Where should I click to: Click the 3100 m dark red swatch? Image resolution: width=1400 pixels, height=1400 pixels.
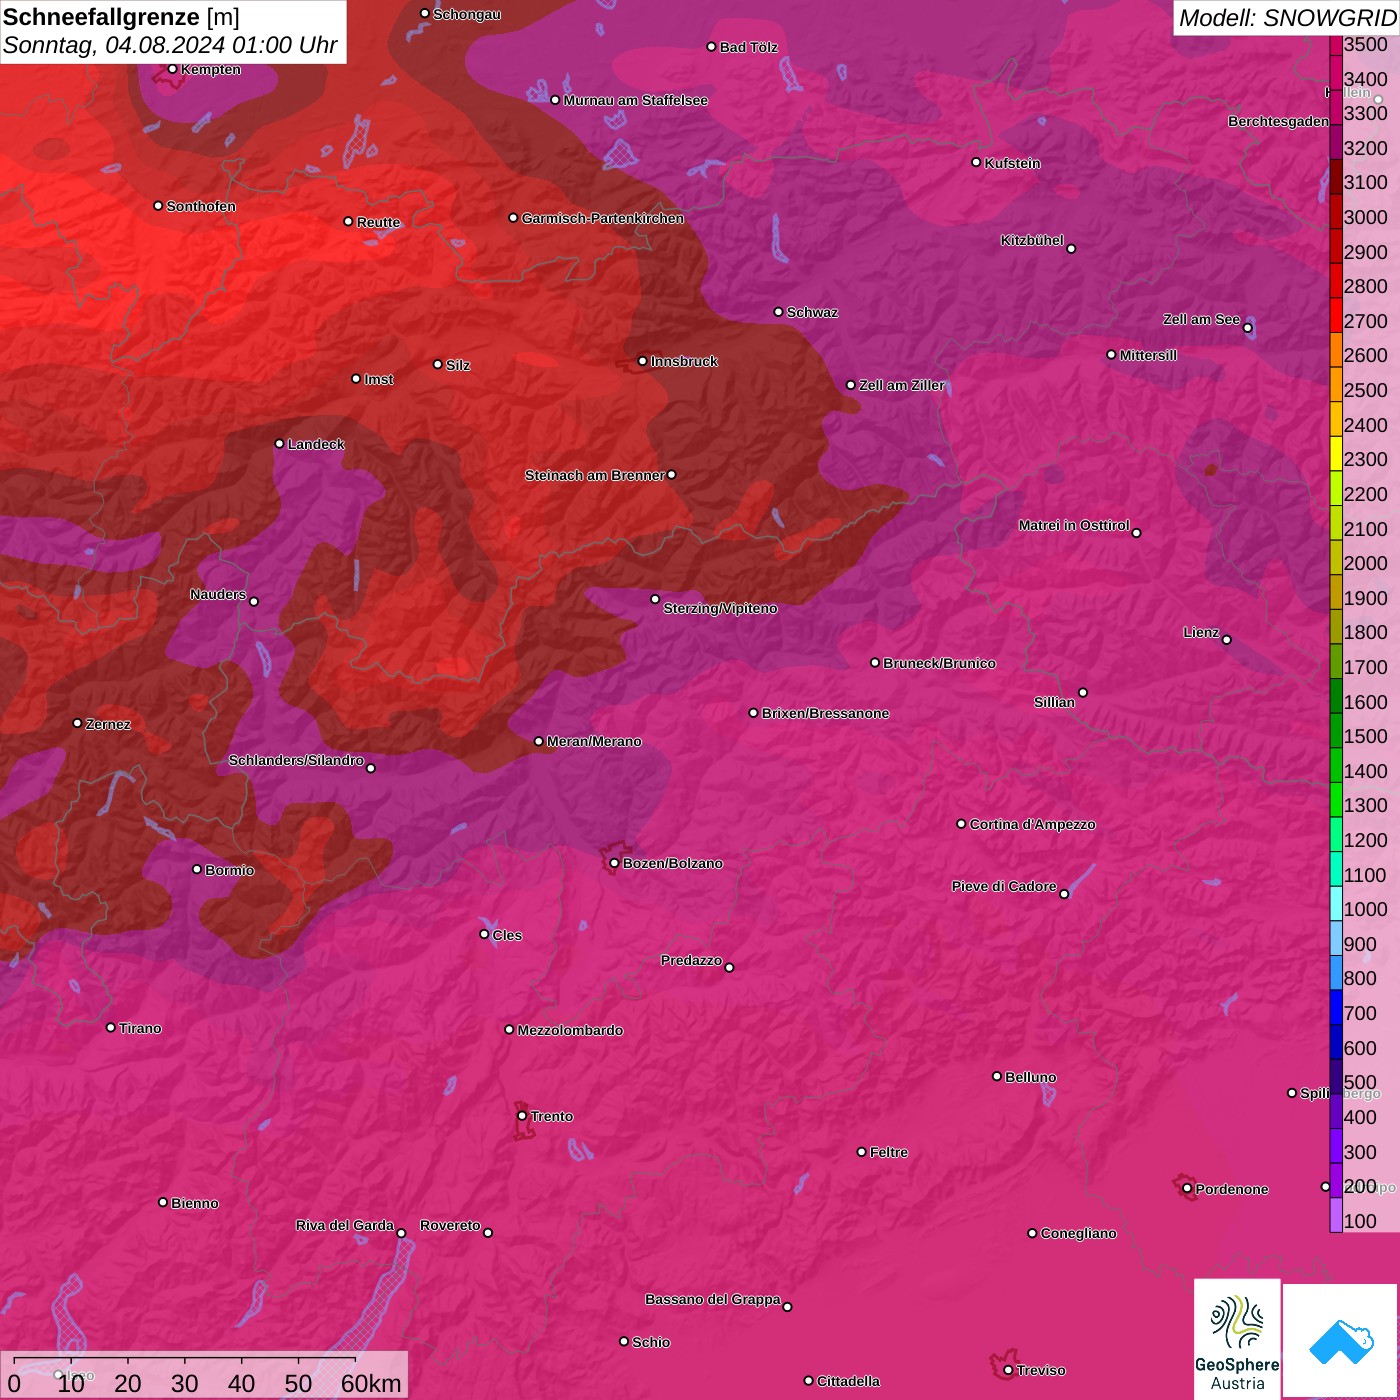(1336, 175)
